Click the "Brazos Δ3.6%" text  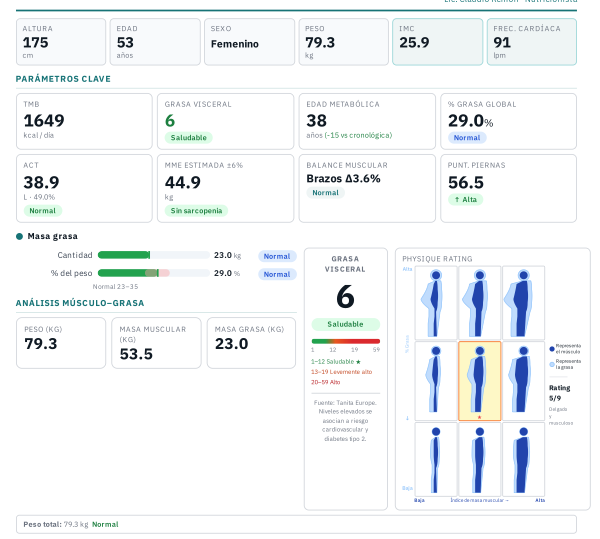coord(343,179)
